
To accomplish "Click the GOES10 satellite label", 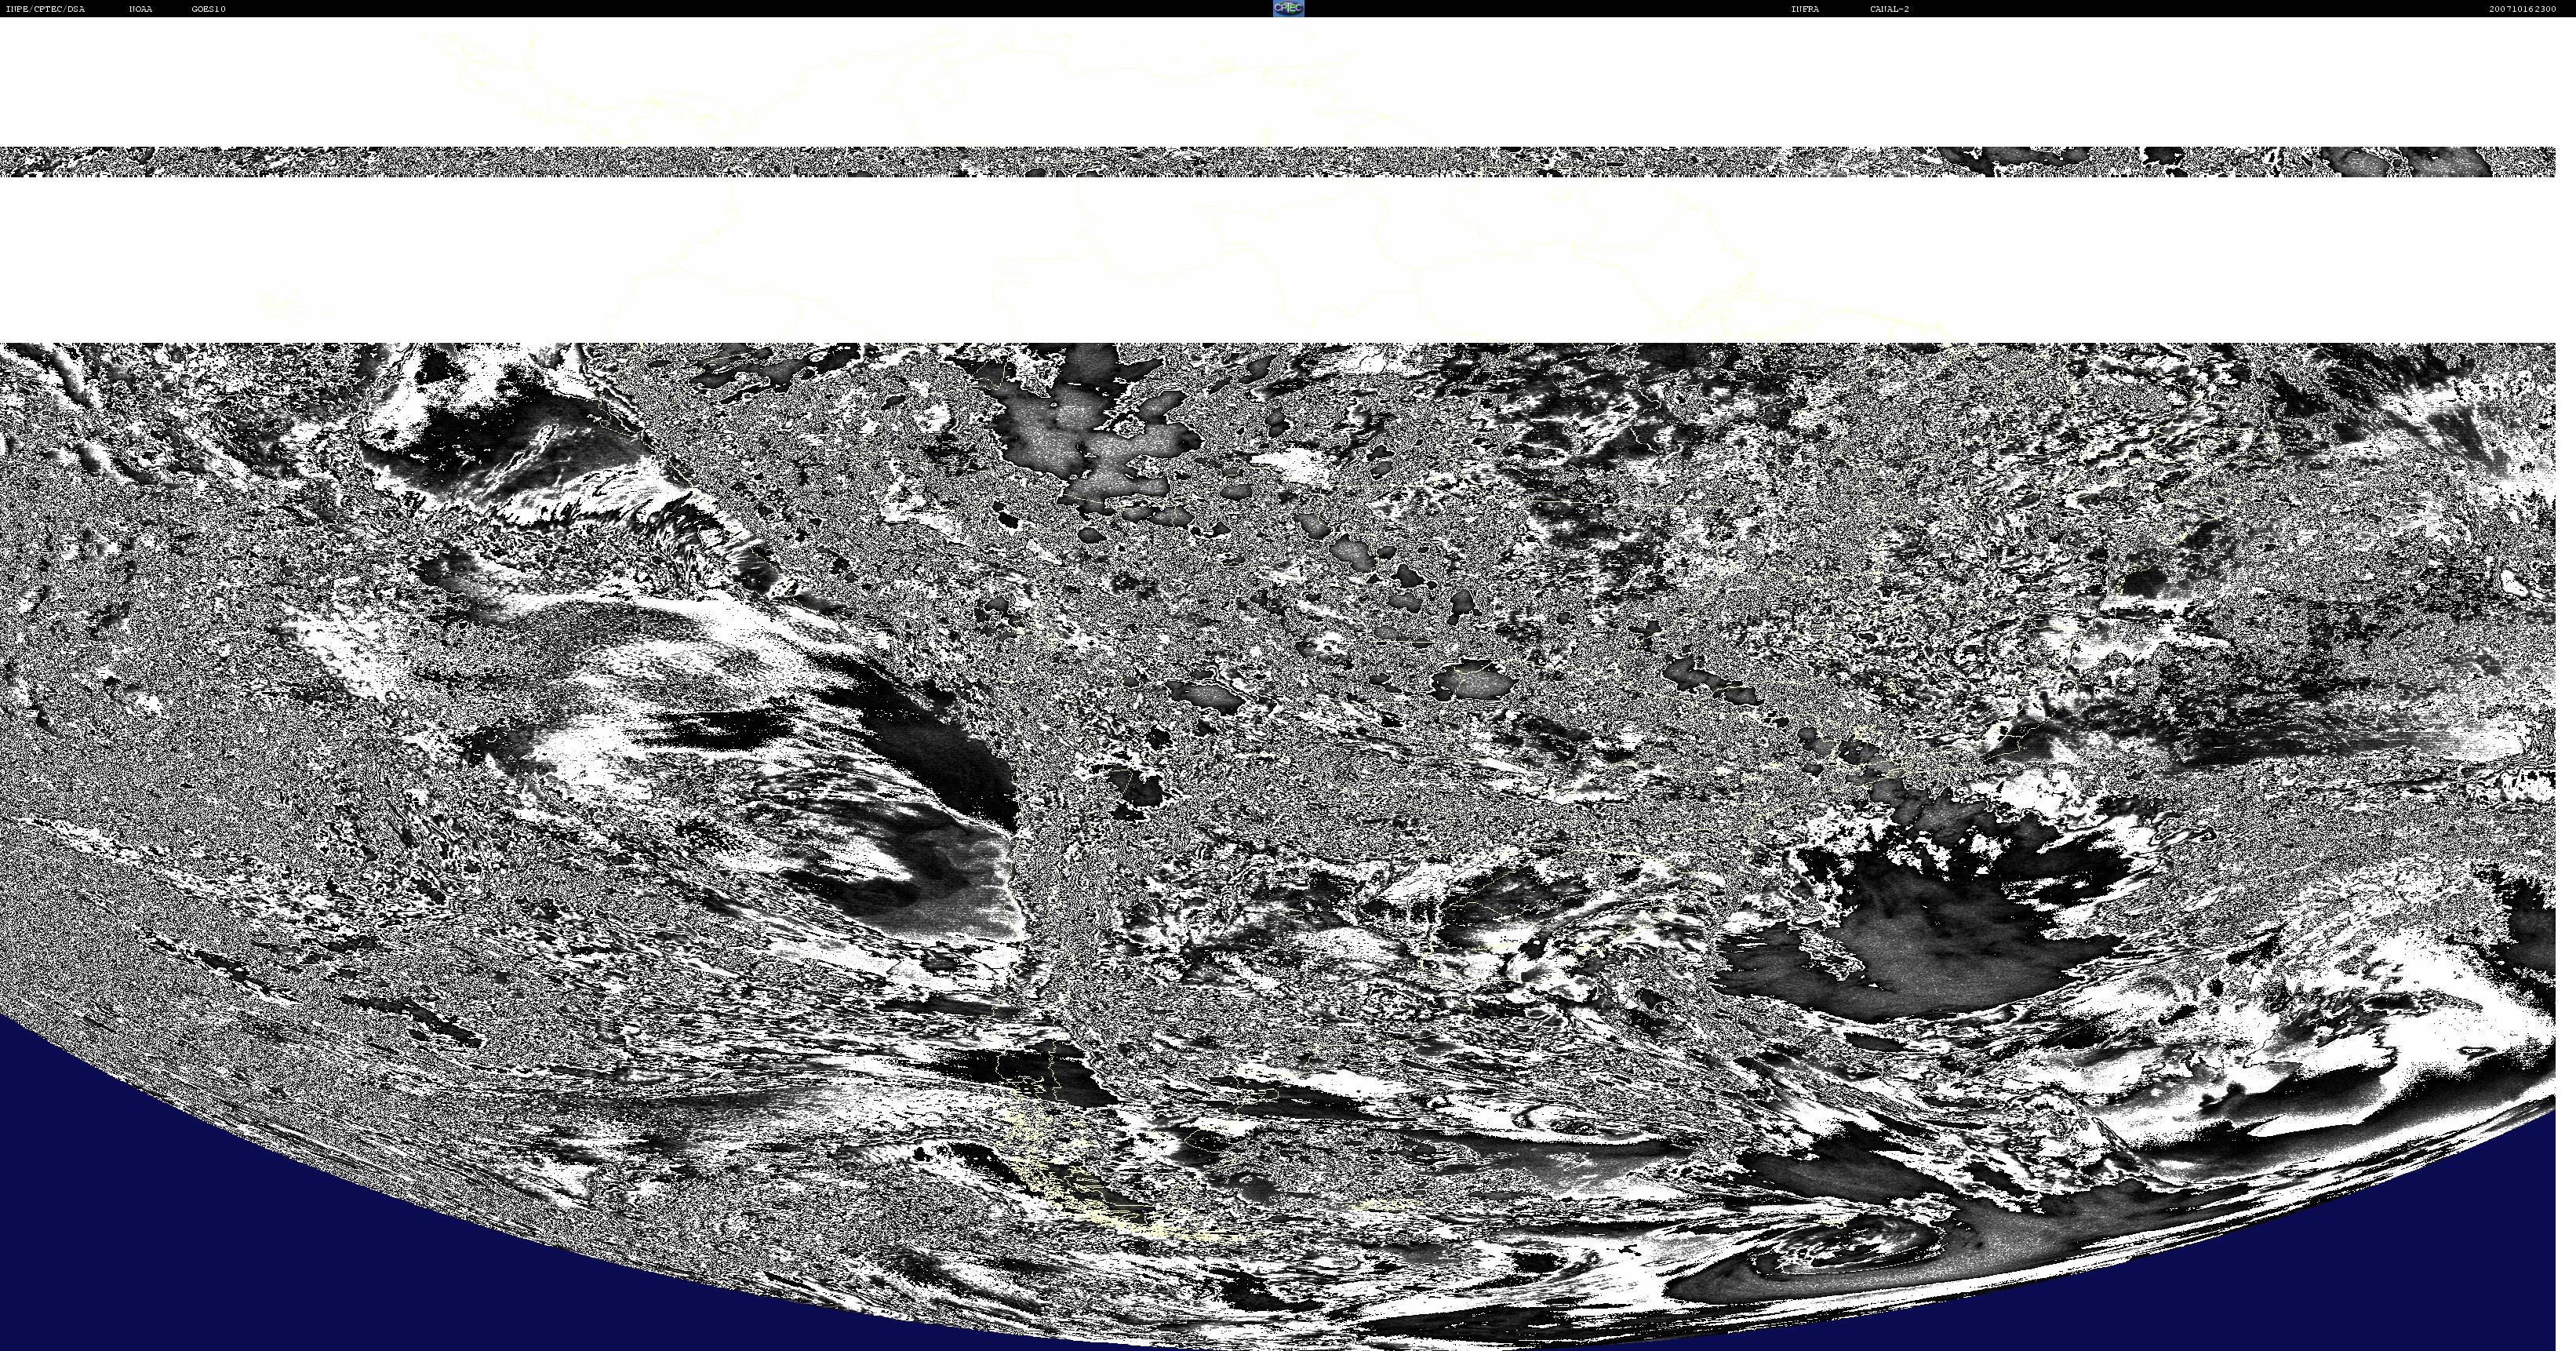I will click(209, 9).
